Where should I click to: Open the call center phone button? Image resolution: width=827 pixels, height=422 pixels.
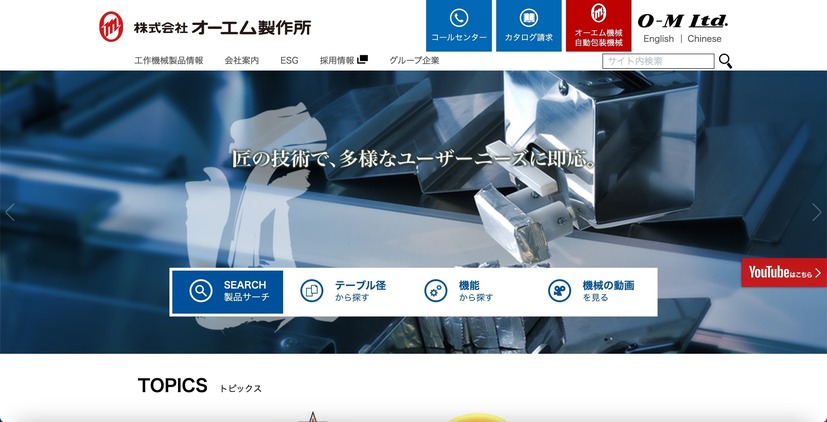(458, 26)
